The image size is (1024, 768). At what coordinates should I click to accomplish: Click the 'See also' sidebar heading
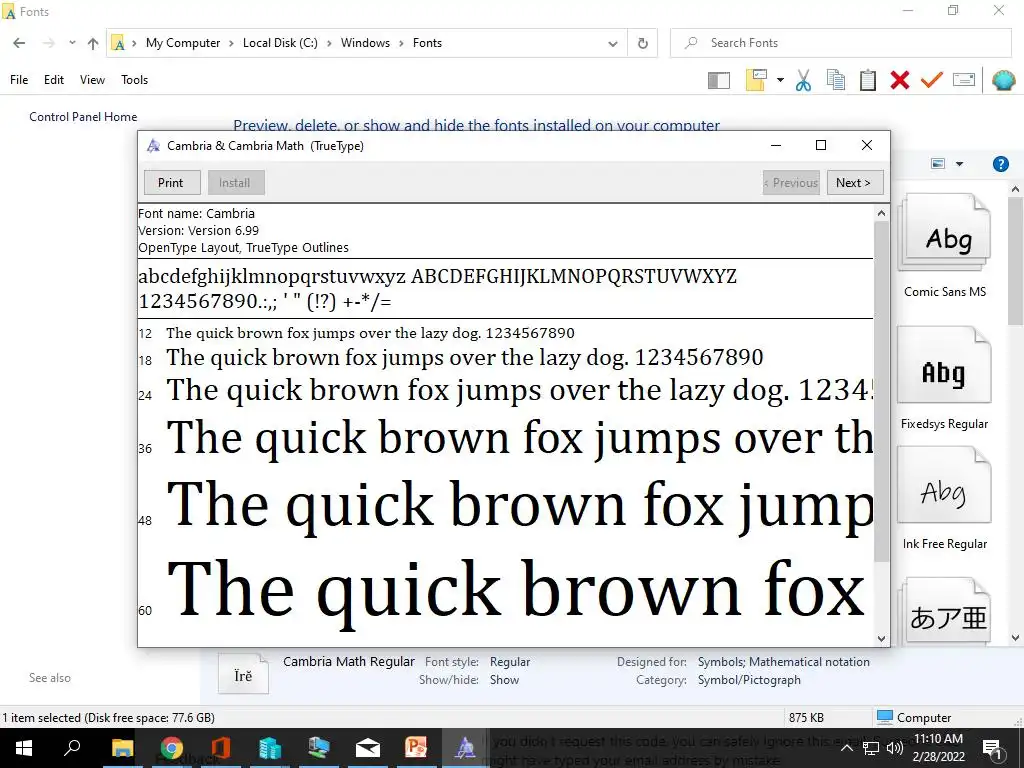50,678
